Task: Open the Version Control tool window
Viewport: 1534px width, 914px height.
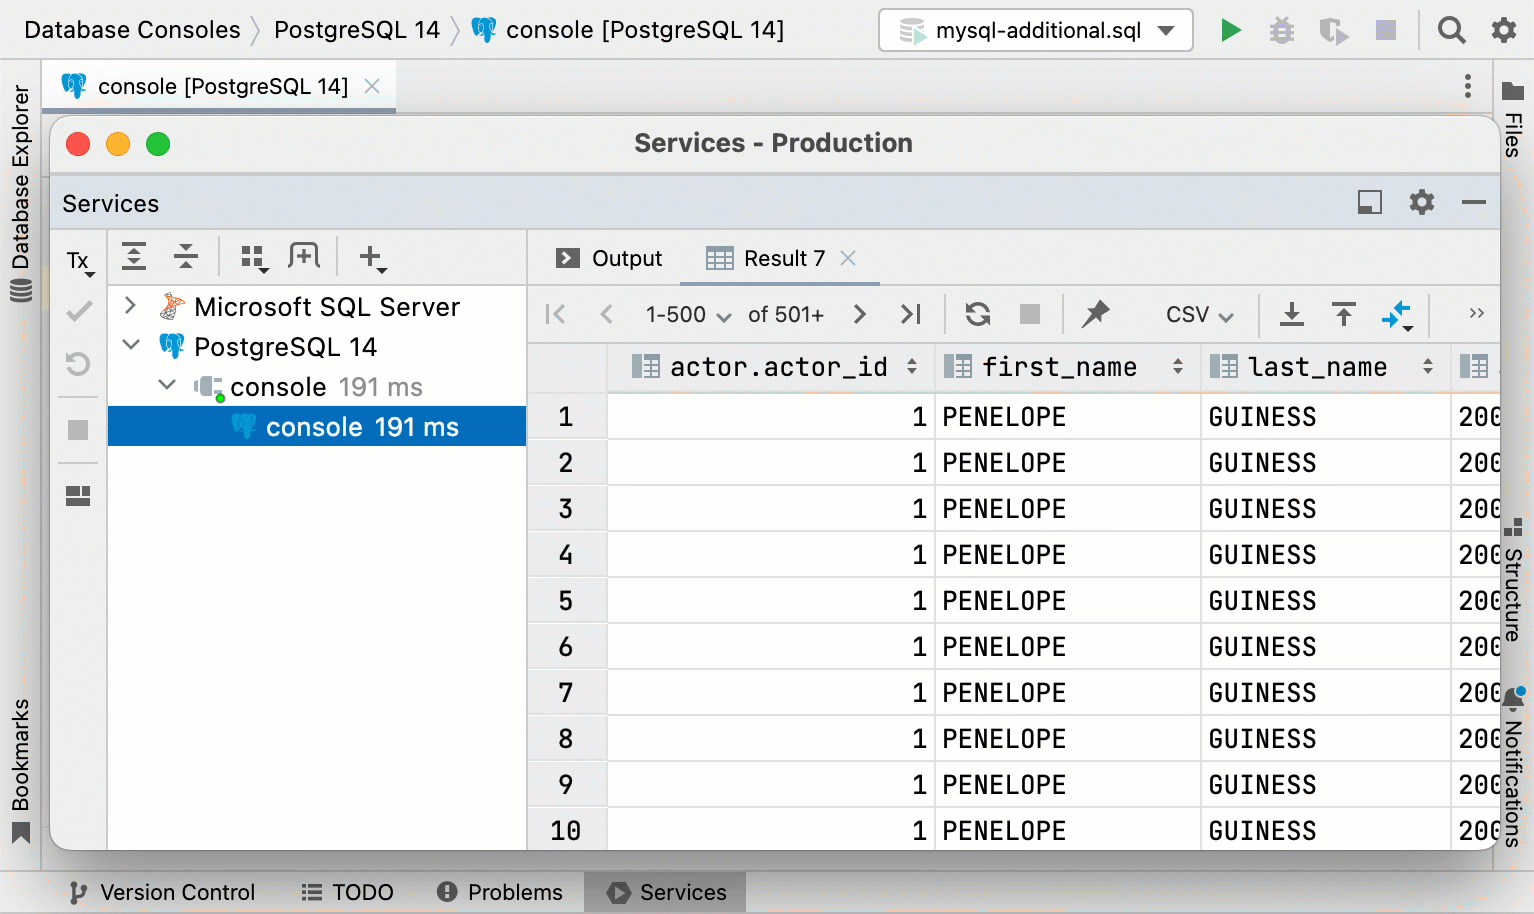Action: click(161, 891)
